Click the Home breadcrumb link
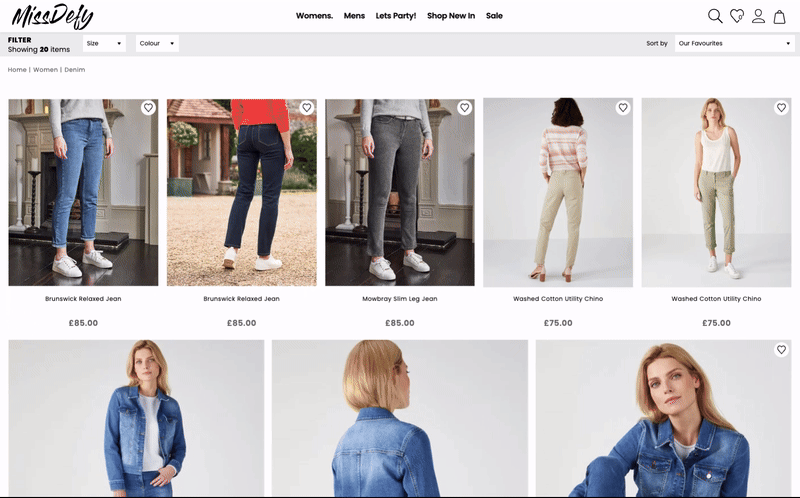The image size is (800, 498). (17, 70)
